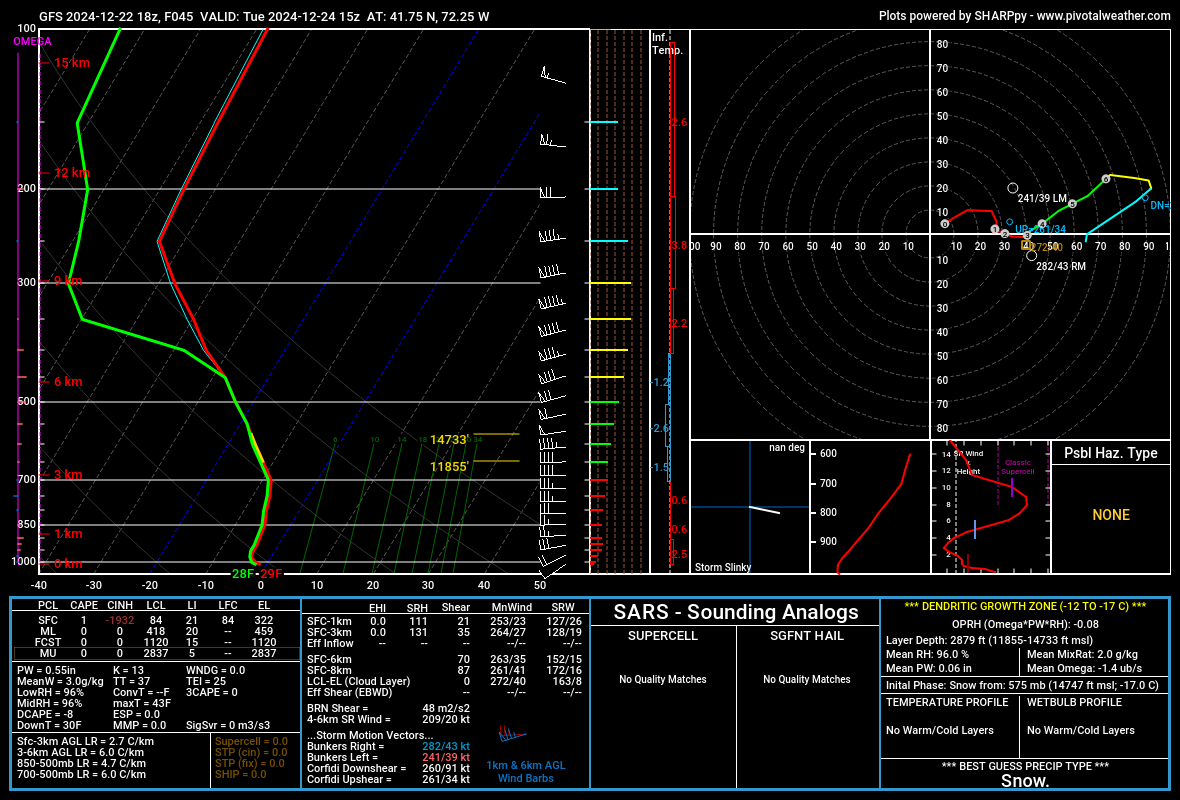Click the Bunkers Left 241/39 kt value
This screenshot has width=1180, height=800.
coord(446,757)
